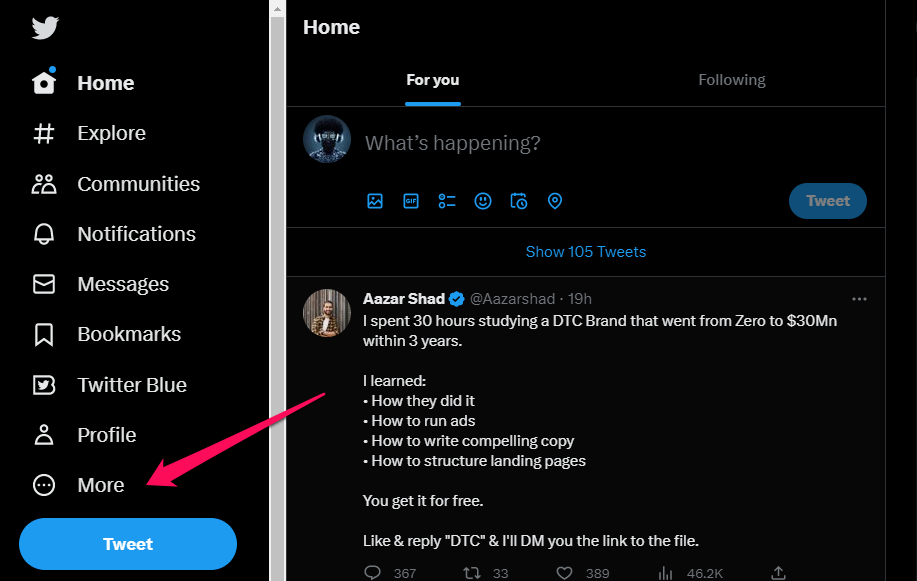Share the tweet via upload icon
This screenshot has height=581, width=917.
pyautogui.click(x=778, y=573)
